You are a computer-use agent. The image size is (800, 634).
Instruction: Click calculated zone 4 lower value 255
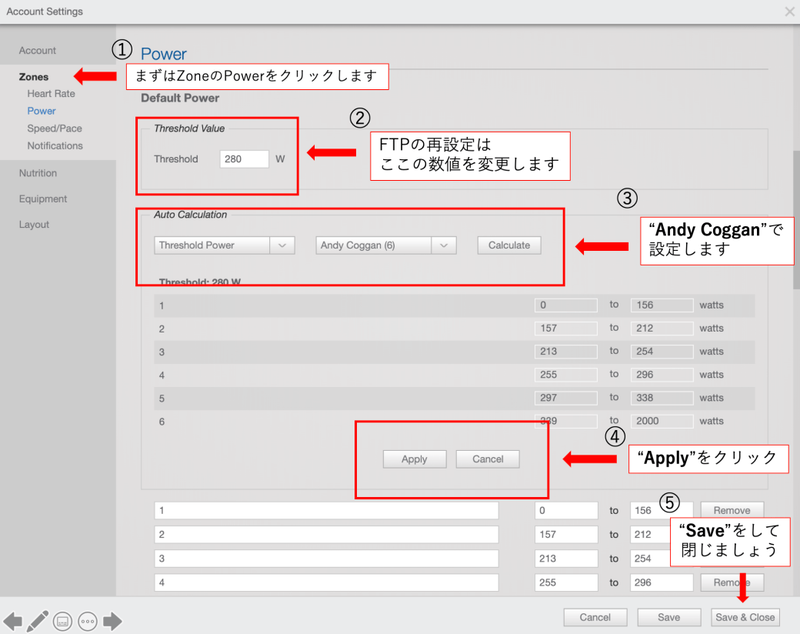(566, 375)
